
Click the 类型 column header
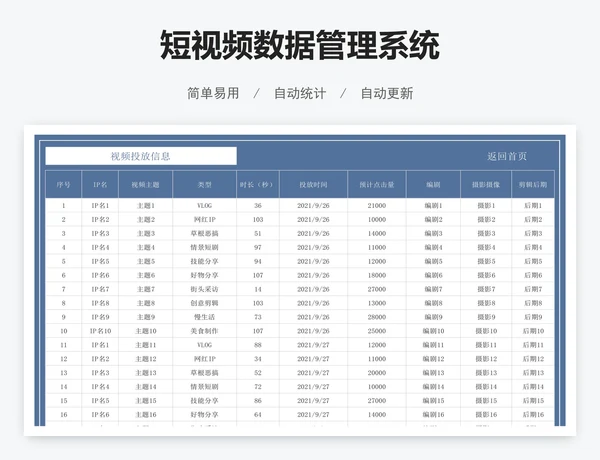coord(204,184)
